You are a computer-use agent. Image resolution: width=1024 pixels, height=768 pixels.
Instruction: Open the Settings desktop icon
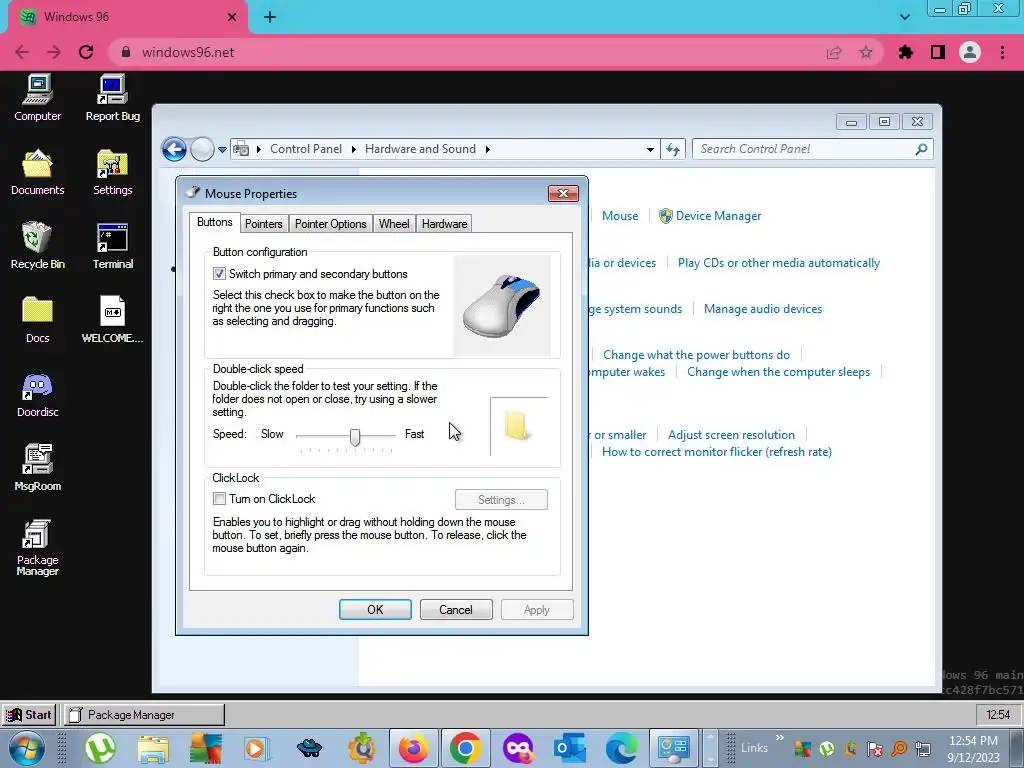tap(112, 172)
